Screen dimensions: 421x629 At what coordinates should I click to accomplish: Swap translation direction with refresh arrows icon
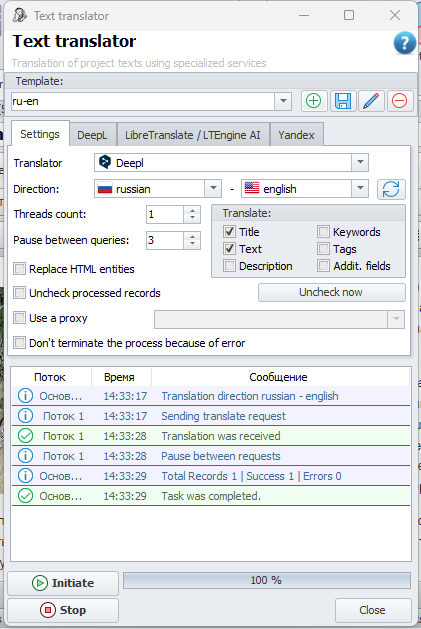391,189
